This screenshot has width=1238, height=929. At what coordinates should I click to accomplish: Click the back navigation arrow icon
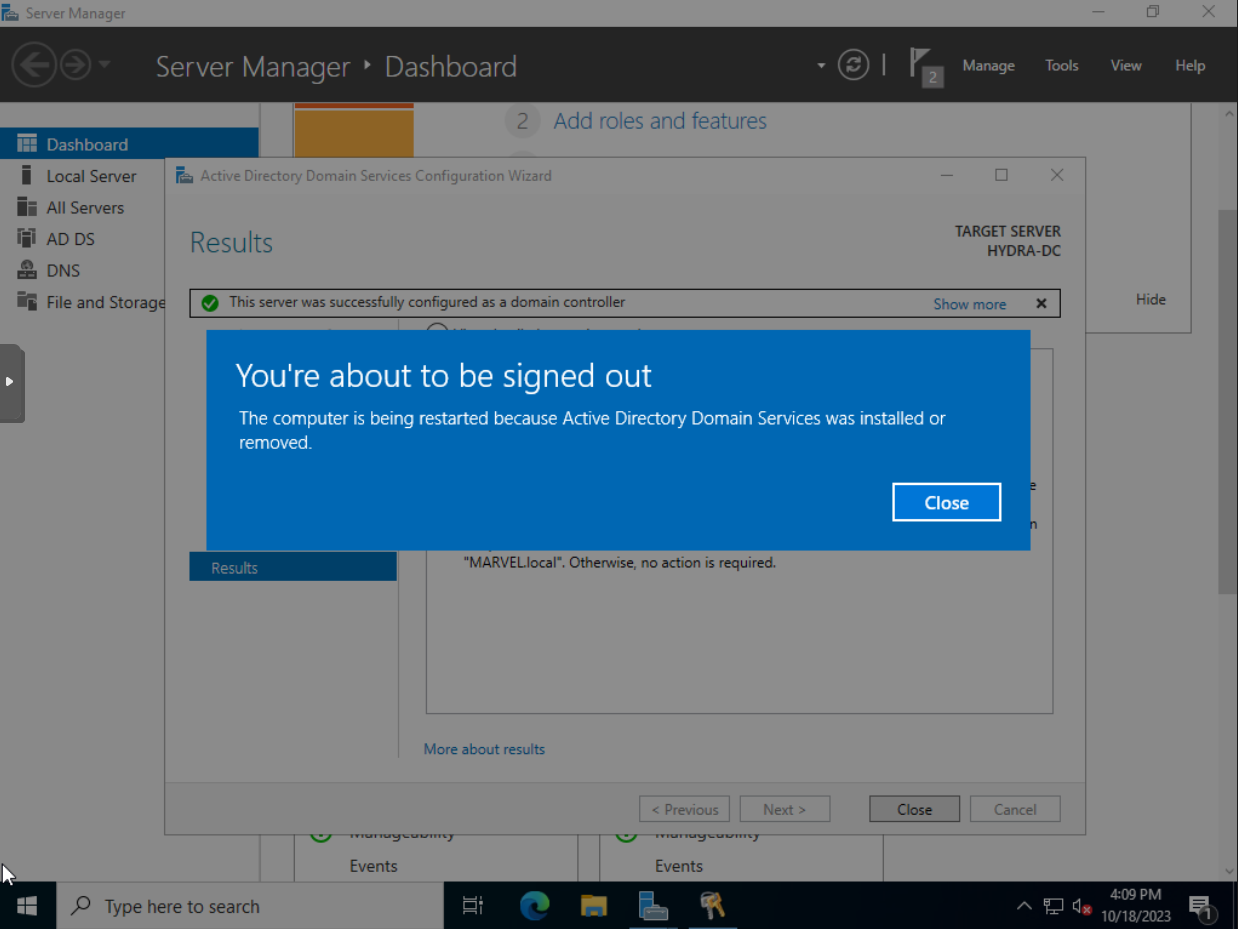[33, 66]
